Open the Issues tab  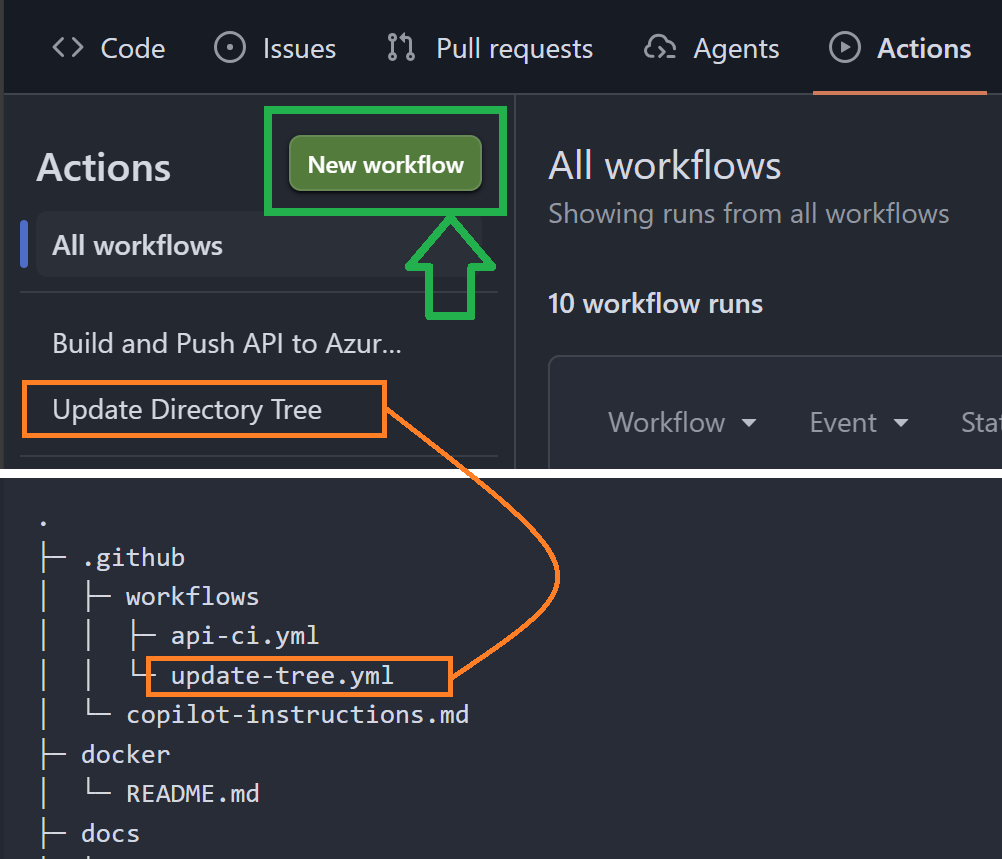pyautogui.click(x=275, y=49)
